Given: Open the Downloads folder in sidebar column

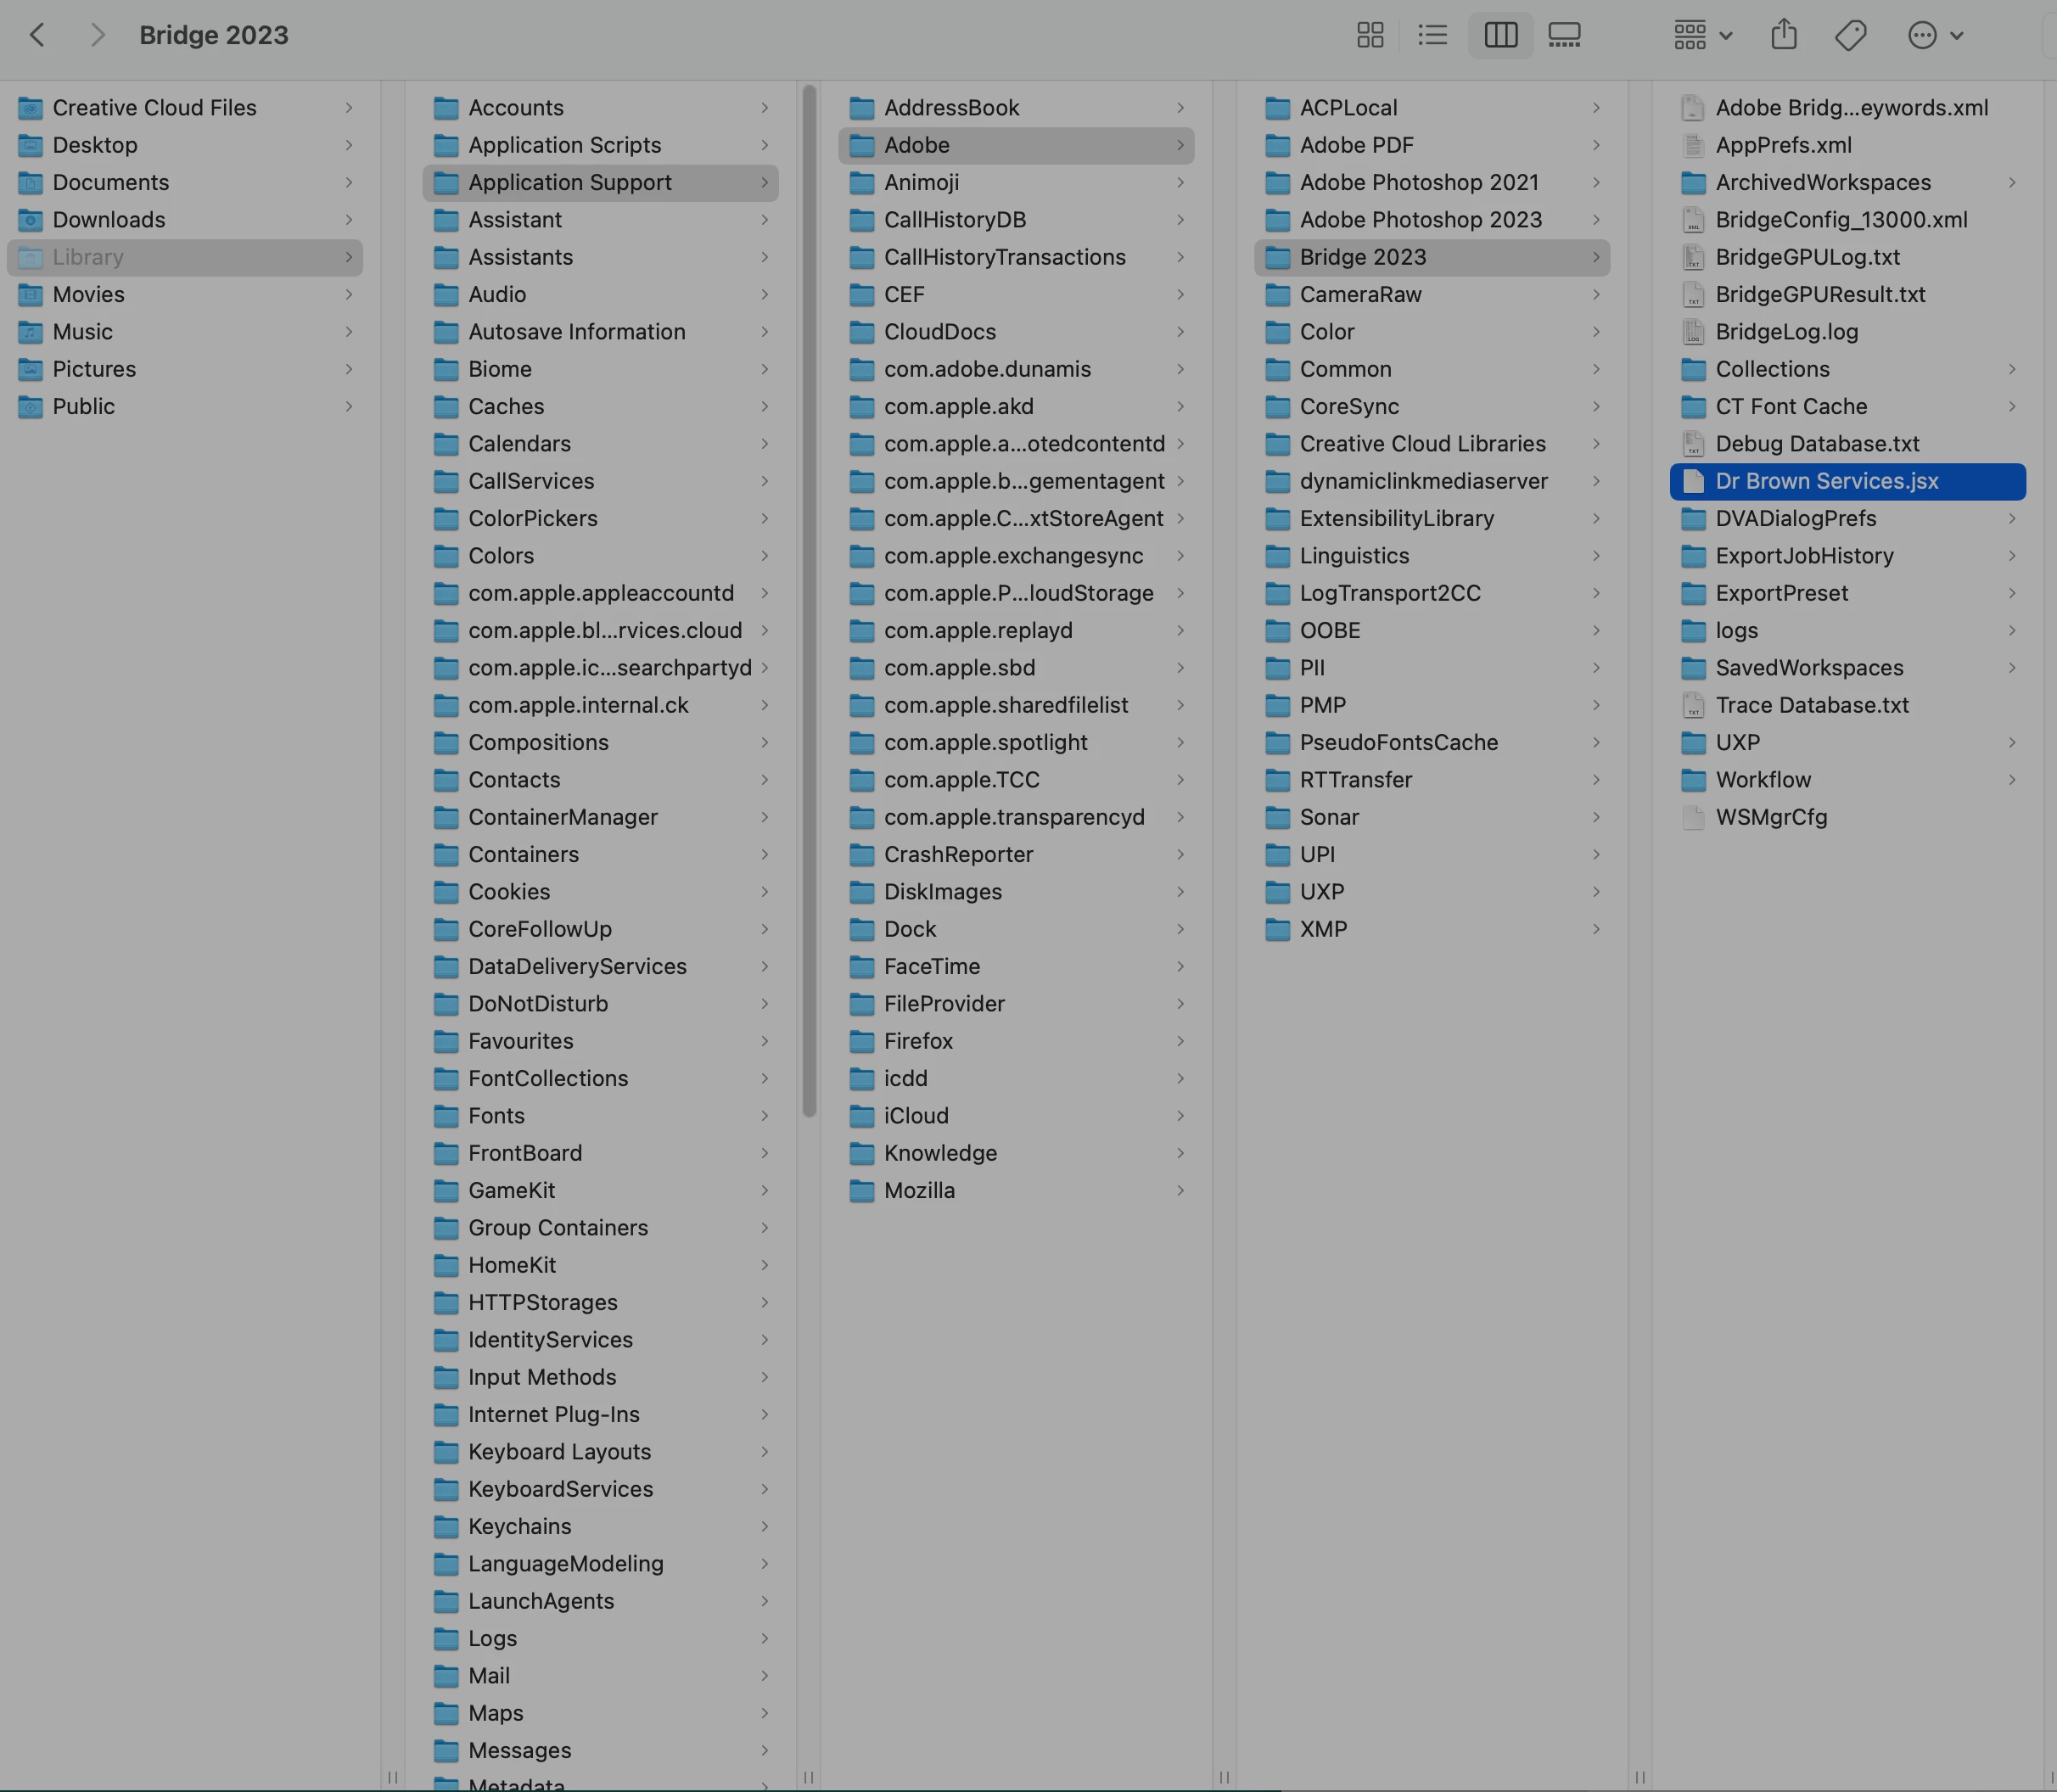Looking at the screenshot, I should pos(109,220).
